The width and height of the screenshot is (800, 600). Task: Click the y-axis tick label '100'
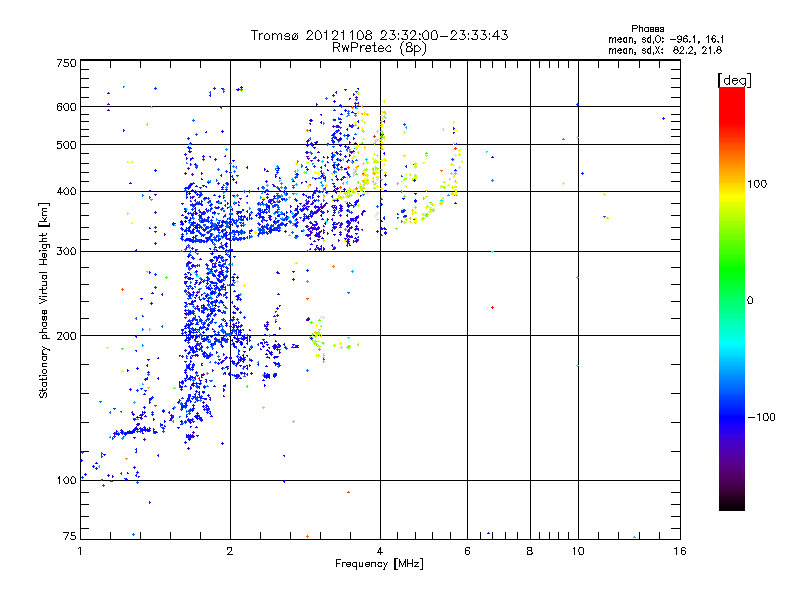tap(67, 481)
